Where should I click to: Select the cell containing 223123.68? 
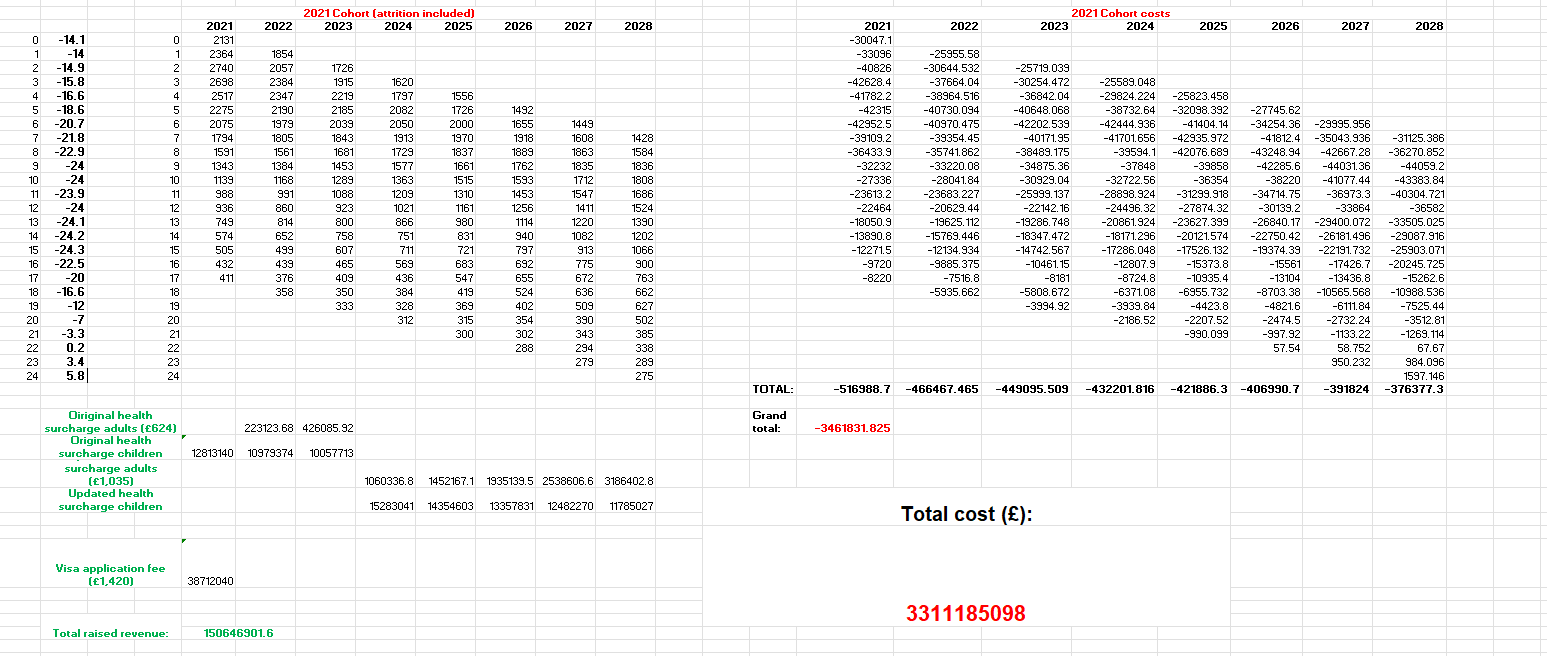point(268,428)
